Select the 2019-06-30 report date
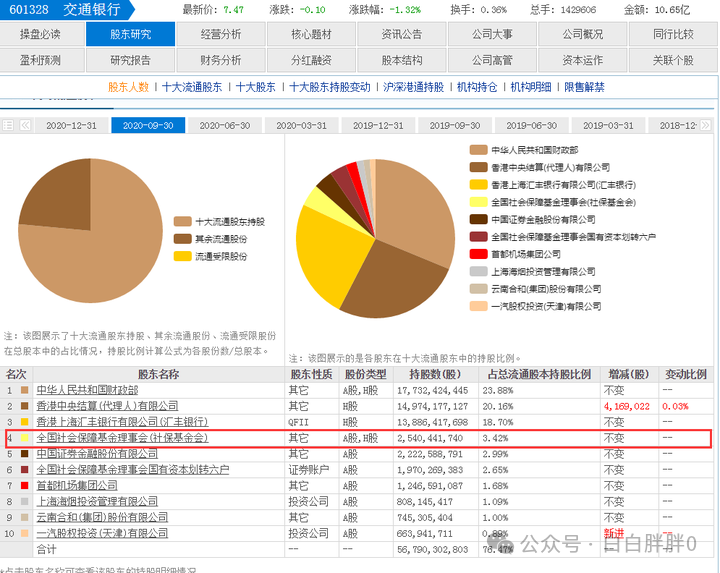Image resolution: width=720 pixels, height=573 pixels. click(532, 125)
